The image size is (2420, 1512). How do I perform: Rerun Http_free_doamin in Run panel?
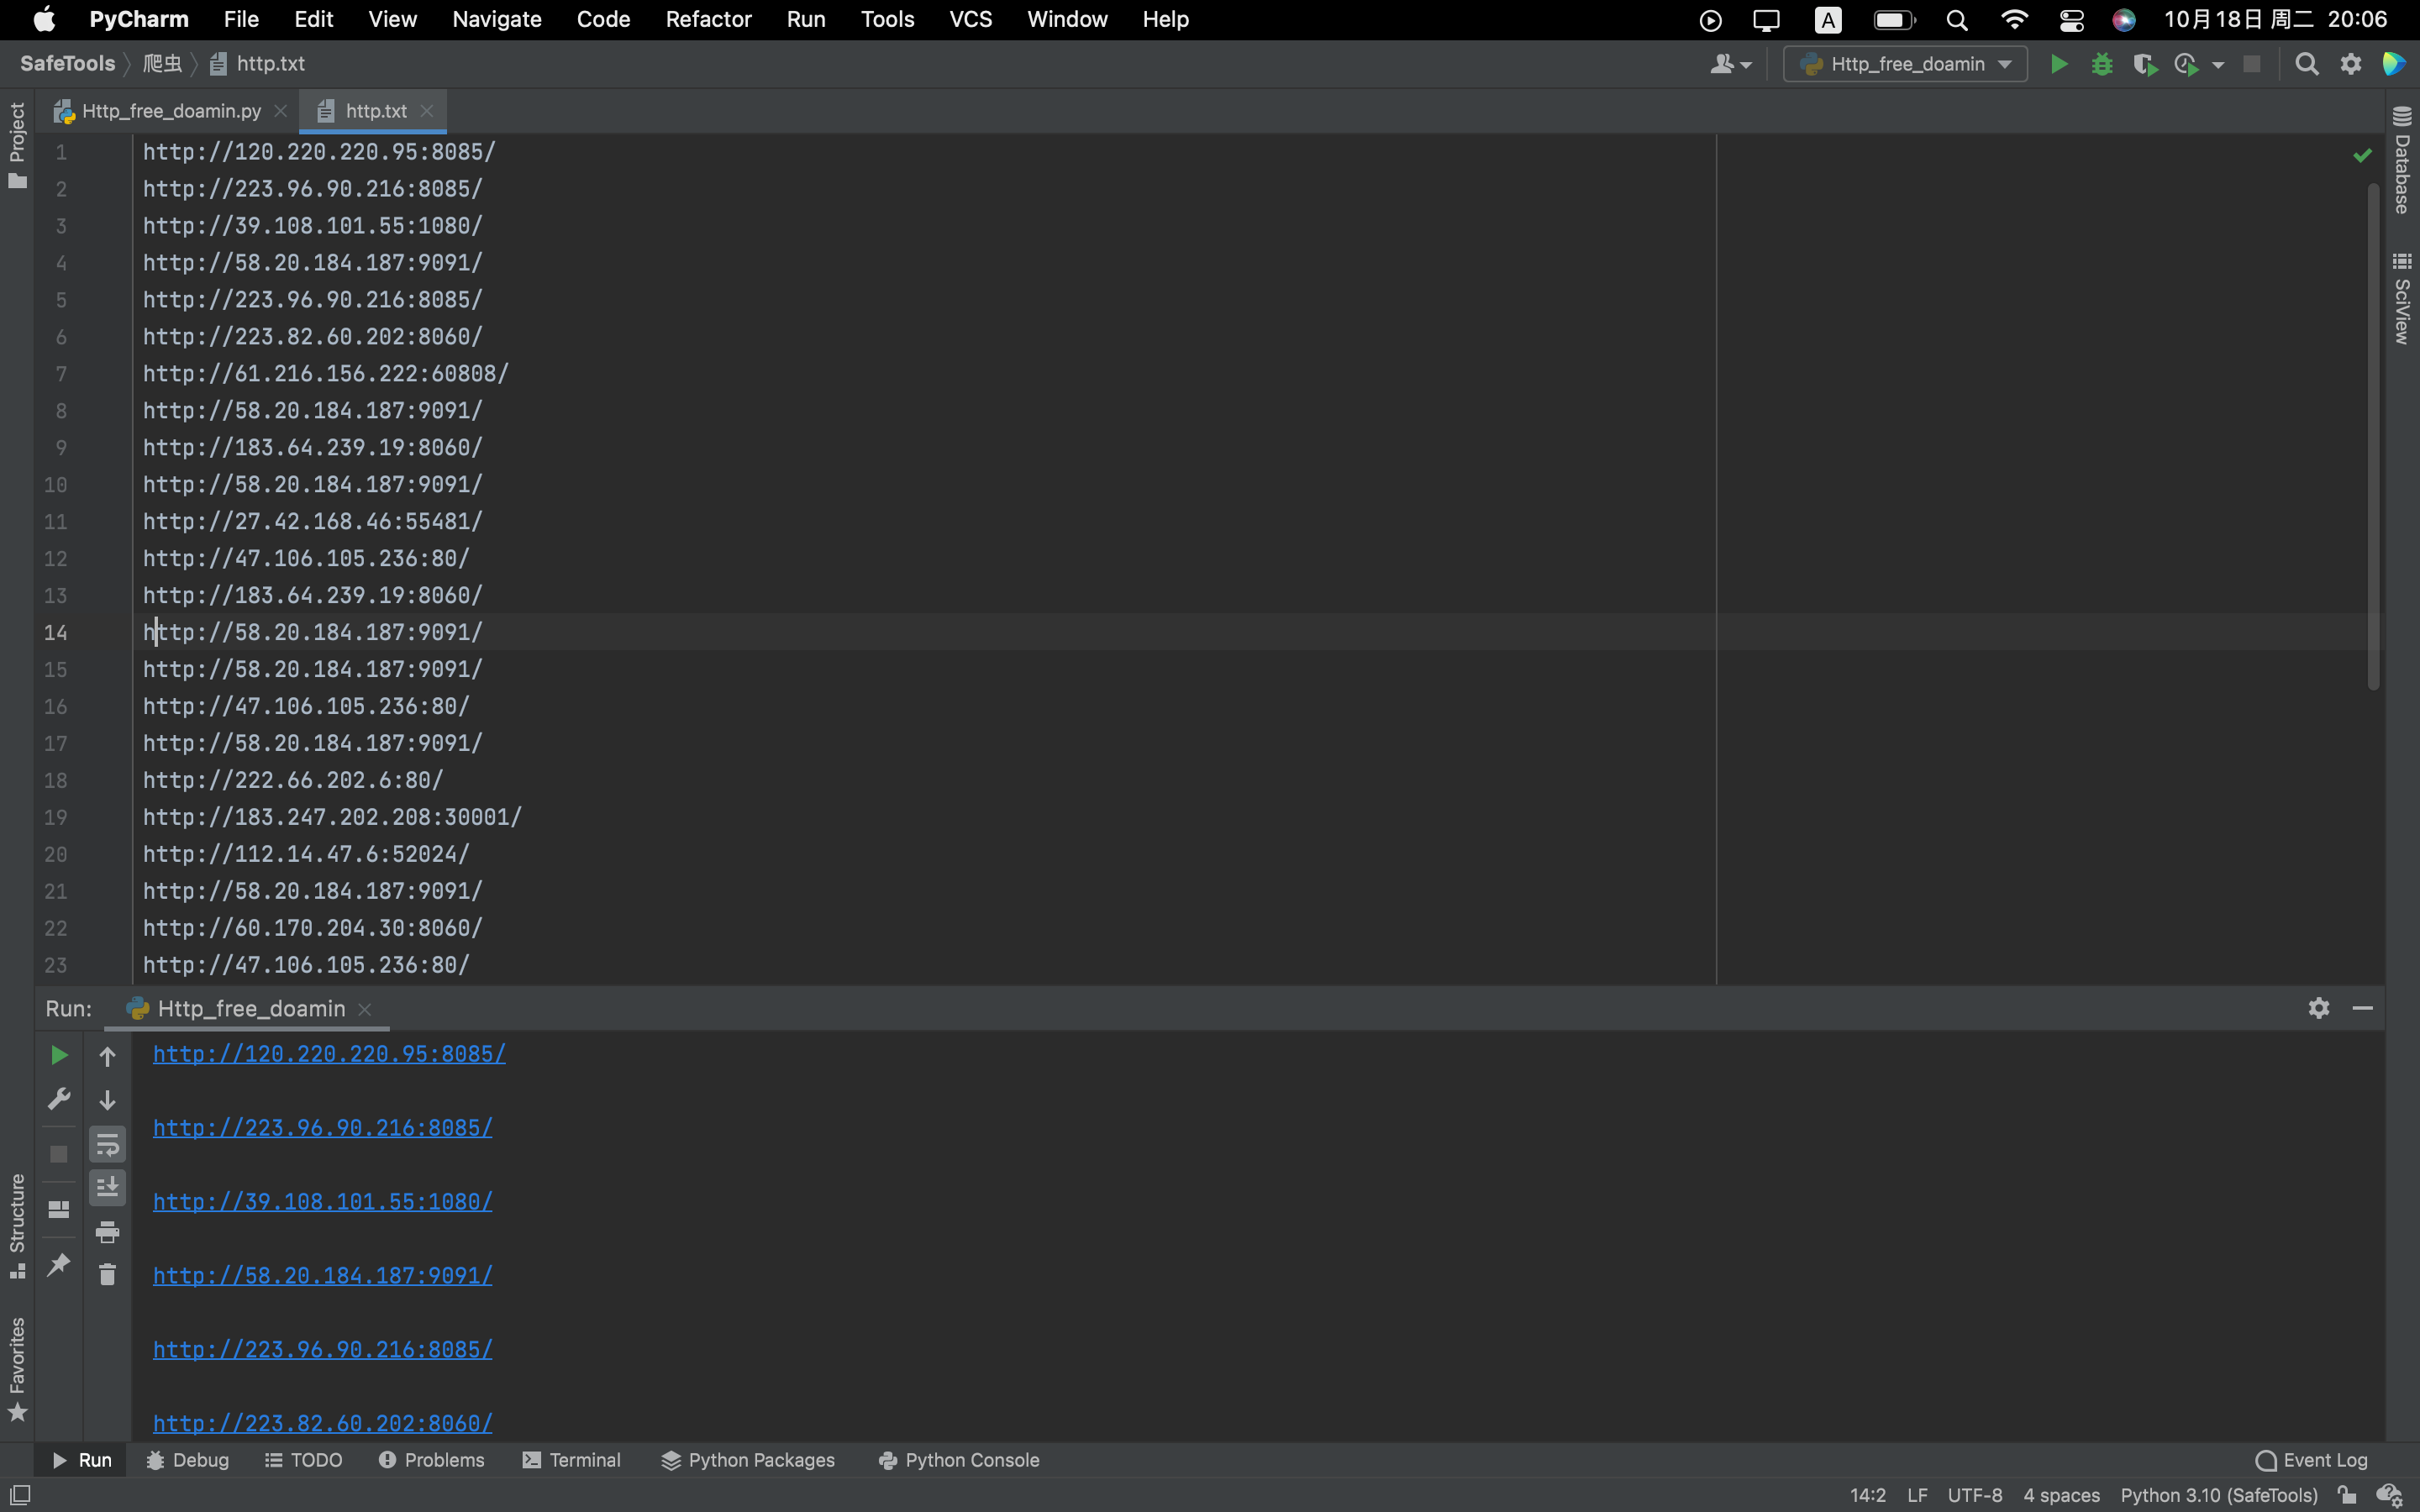(58, 1055)
